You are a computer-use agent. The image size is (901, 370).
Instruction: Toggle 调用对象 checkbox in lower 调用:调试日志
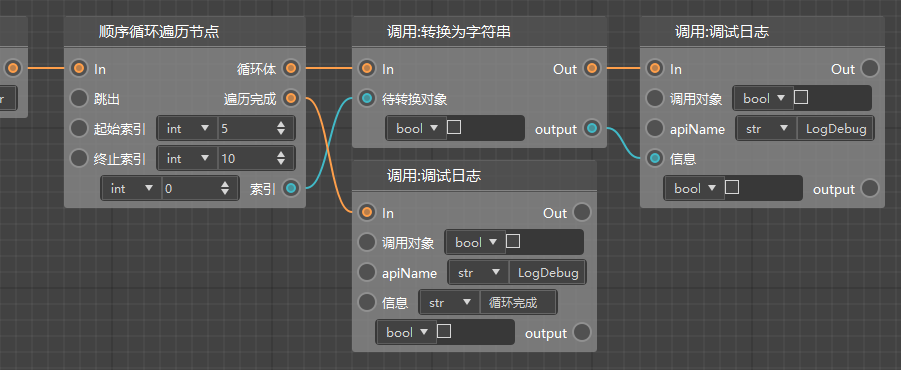(513, 241)
